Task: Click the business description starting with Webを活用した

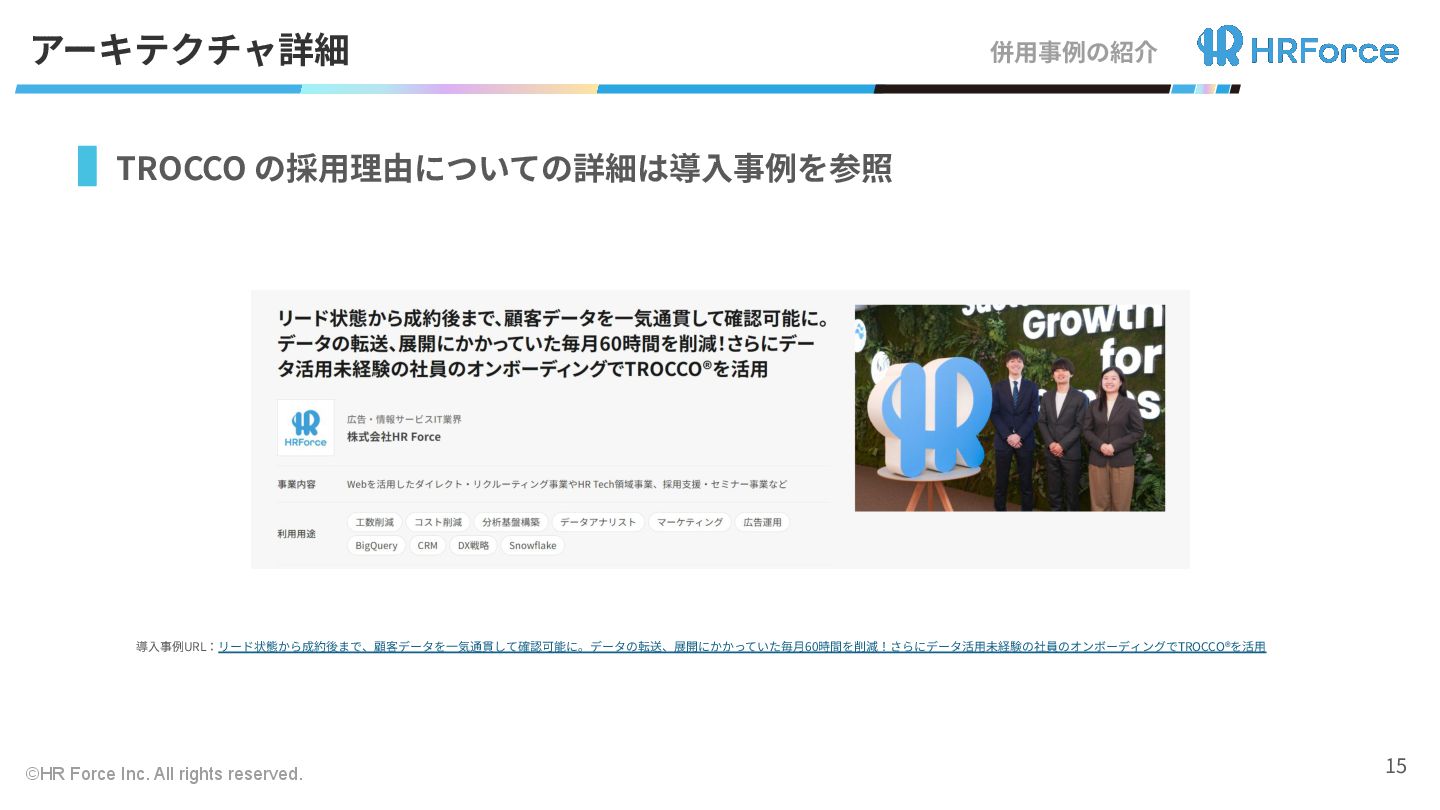Action: [567, 484]
